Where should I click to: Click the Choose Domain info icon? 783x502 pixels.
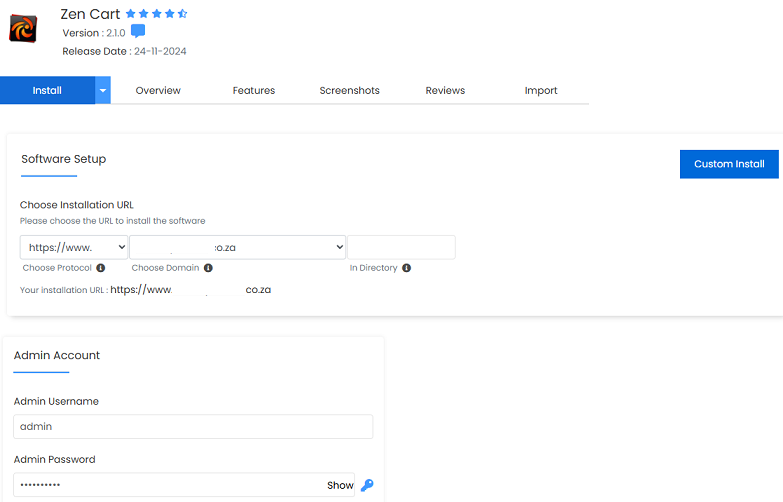coord(208,268)
